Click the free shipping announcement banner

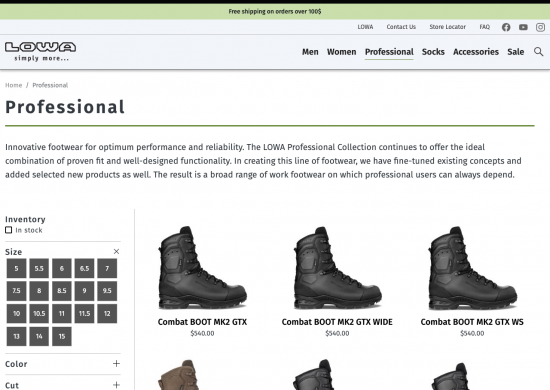pyautogui.click(x=275, y=12)
